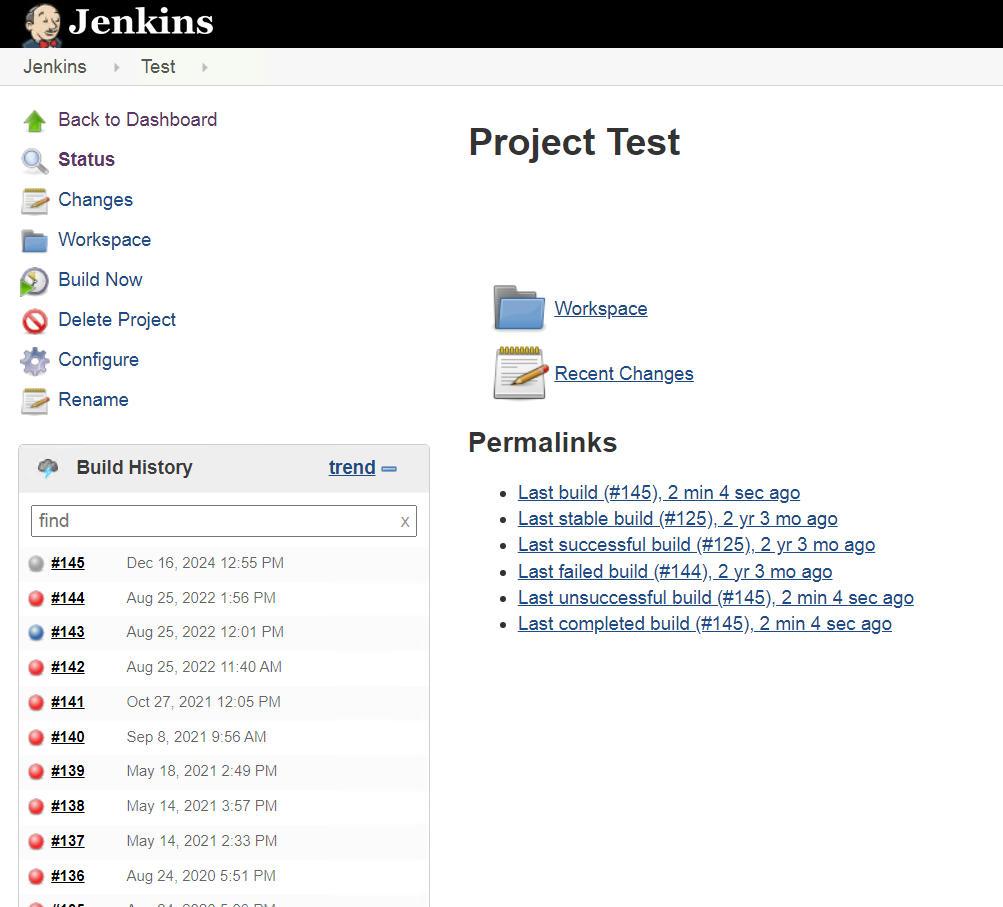Click the grey status ball for build #145

click(x=37, y=564)
